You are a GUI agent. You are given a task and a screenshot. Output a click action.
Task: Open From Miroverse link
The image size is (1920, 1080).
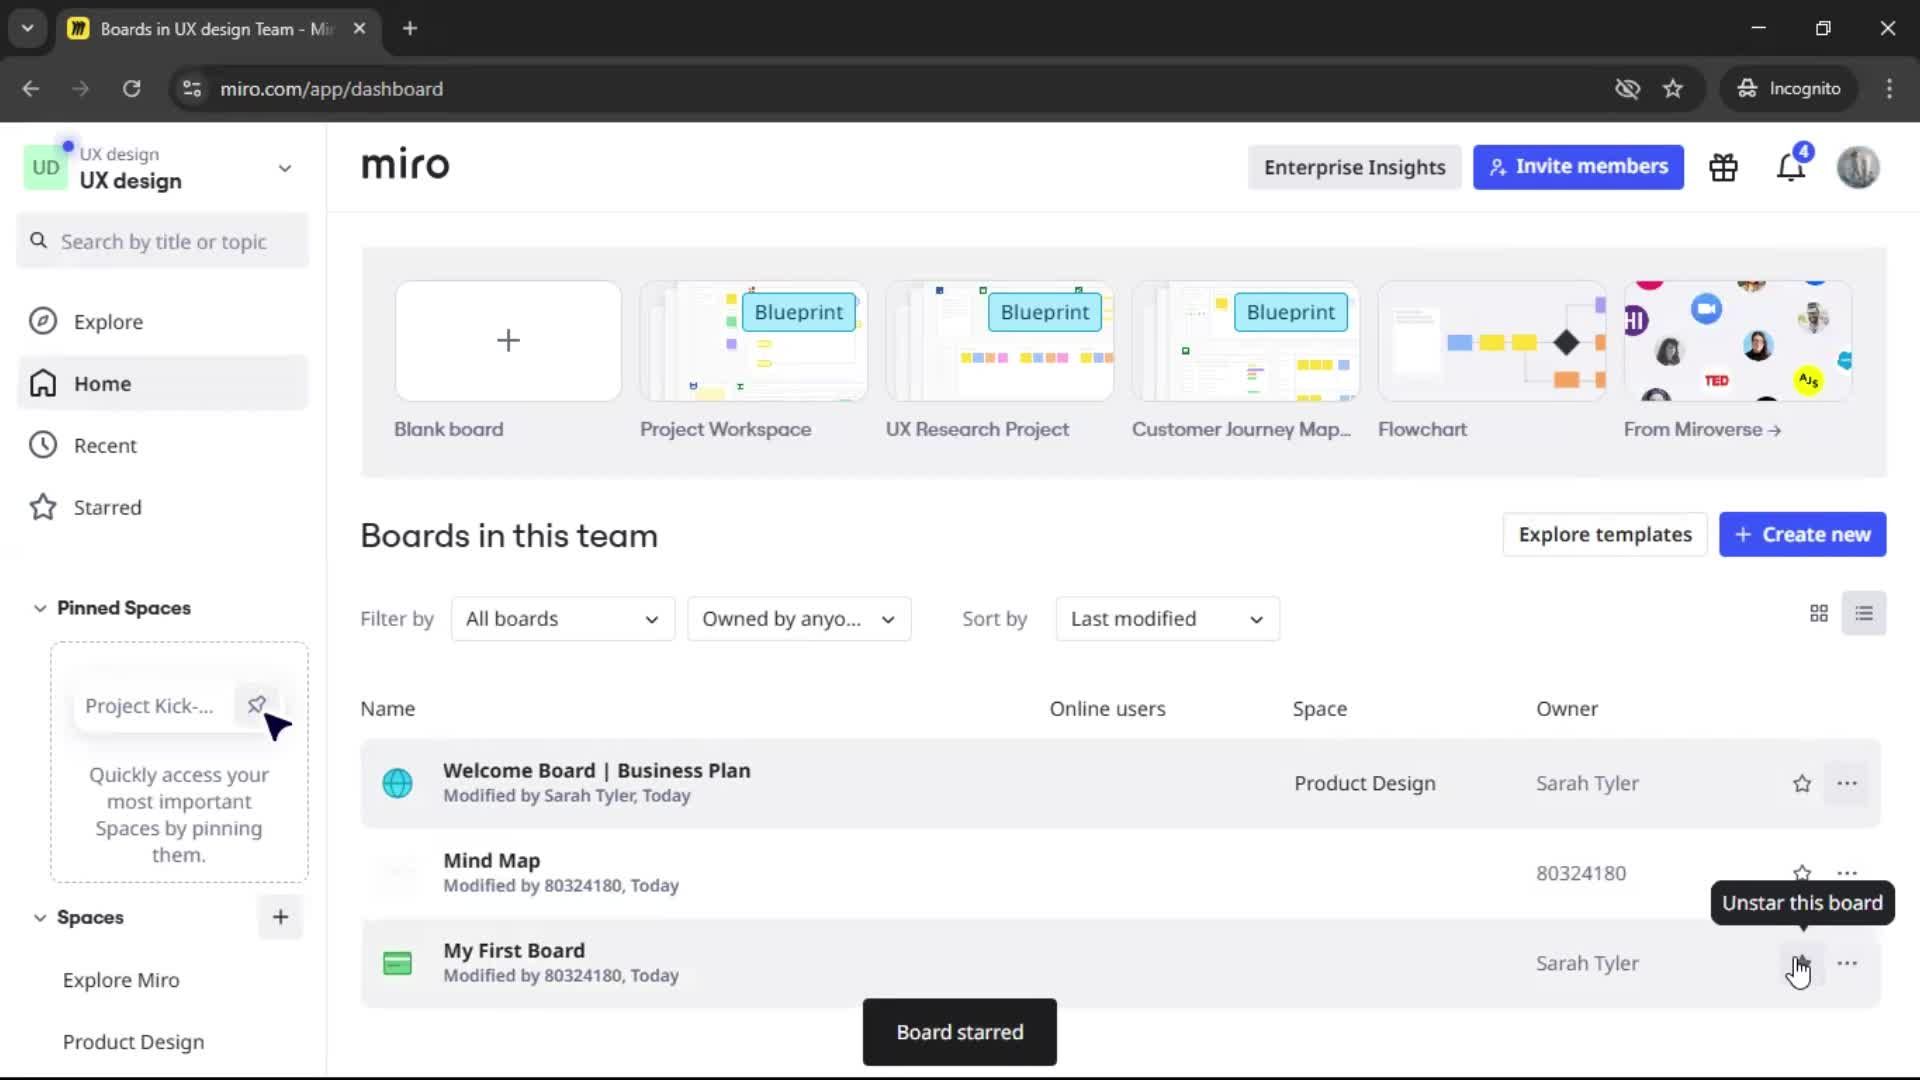(x=1702, y=429)
